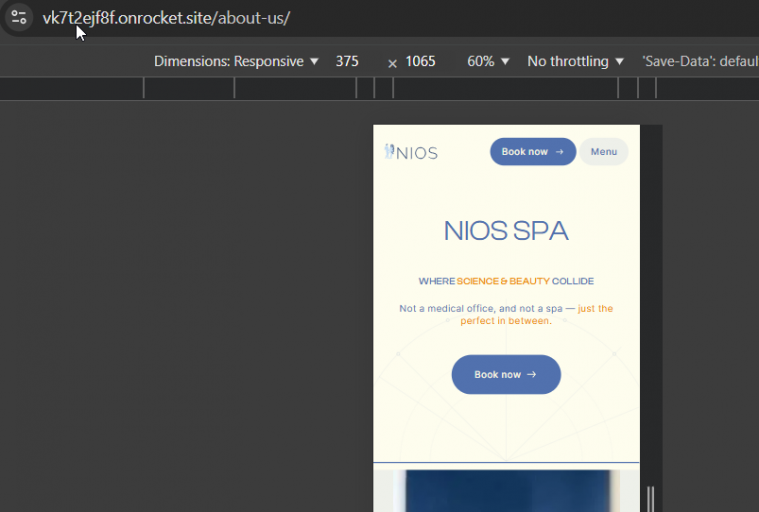Click the dimension separator cross between width and height
759x512 pixels.
(x=393, y=63)
